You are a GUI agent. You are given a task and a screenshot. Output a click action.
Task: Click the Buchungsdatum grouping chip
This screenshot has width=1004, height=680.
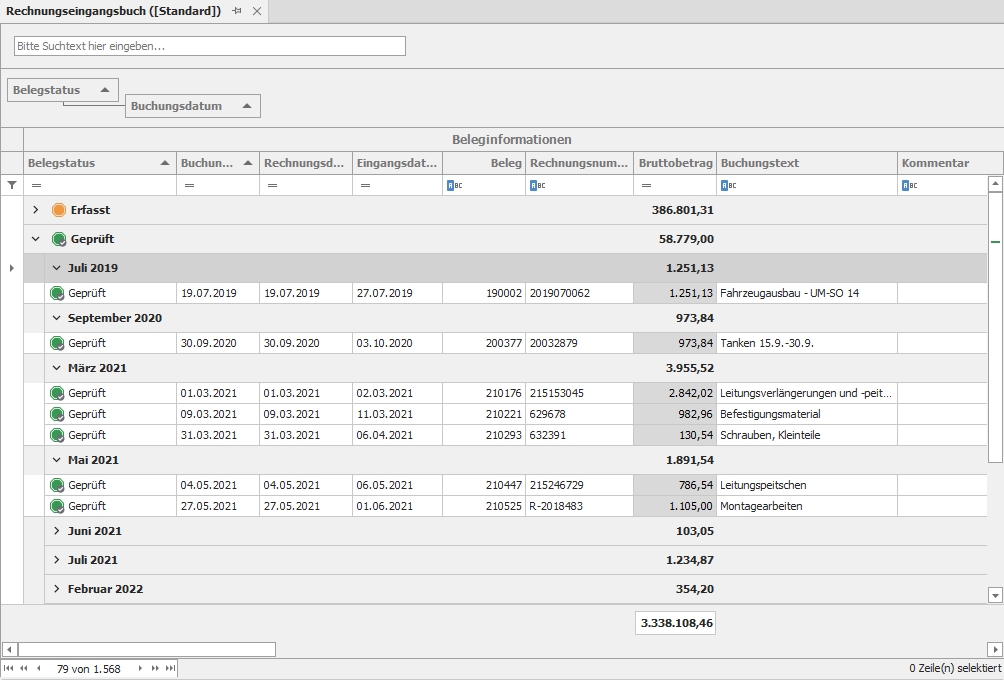[x=192, y=105]
